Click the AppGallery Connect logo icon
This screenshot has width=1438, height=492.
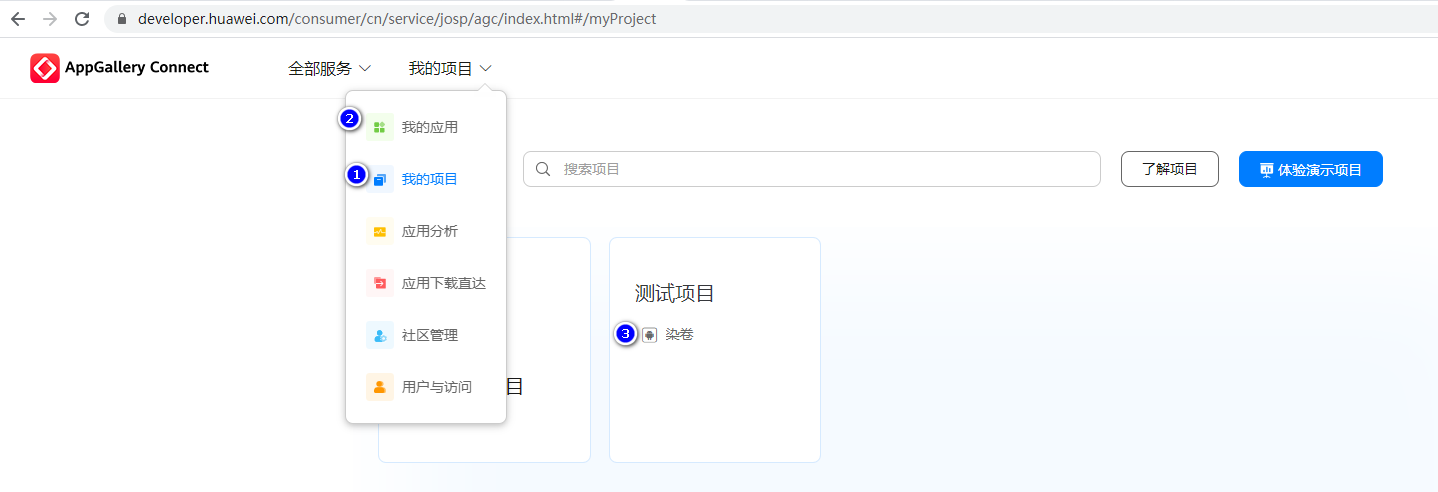(45, 68)
